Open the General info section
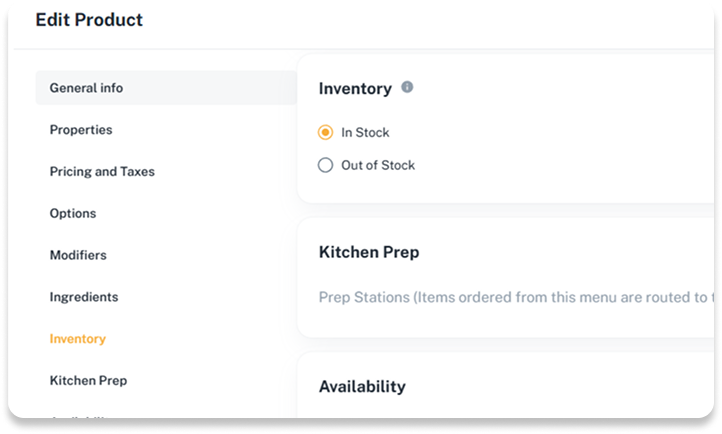The image size is (722, 434). tap(86, 88)
